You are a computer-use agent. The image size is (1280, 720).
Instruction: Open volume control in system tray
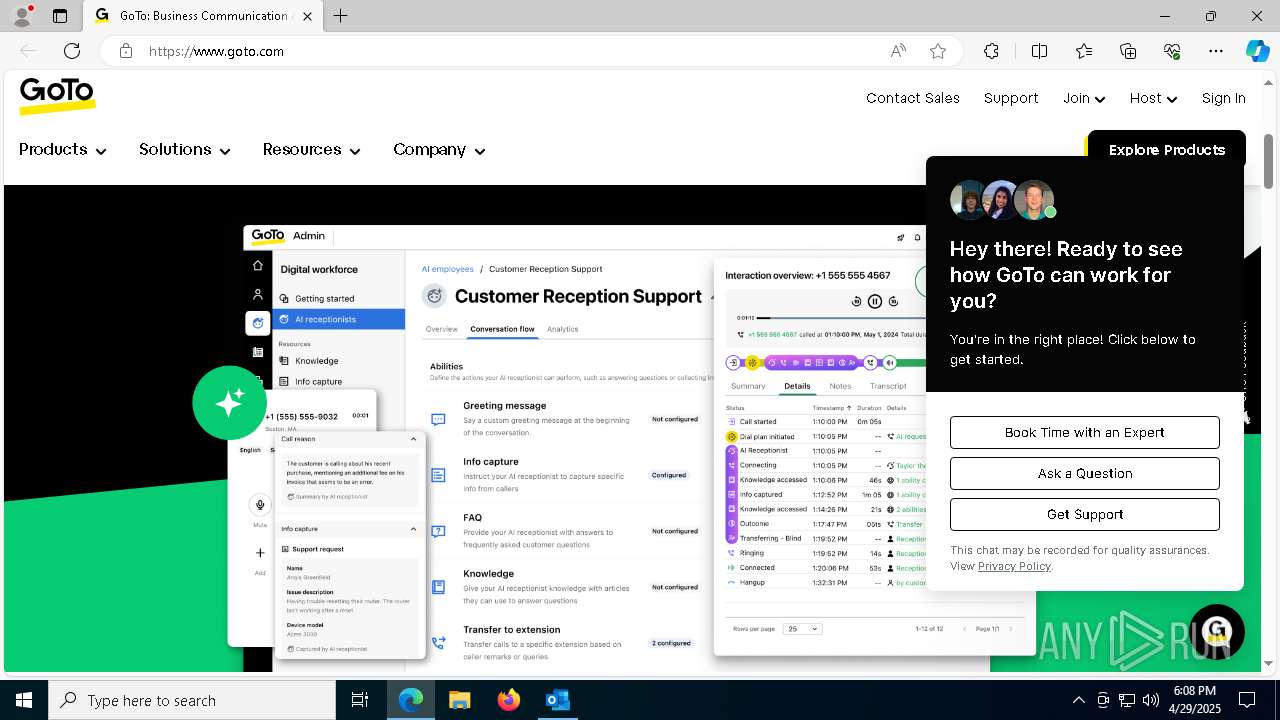pos(1151,700)
